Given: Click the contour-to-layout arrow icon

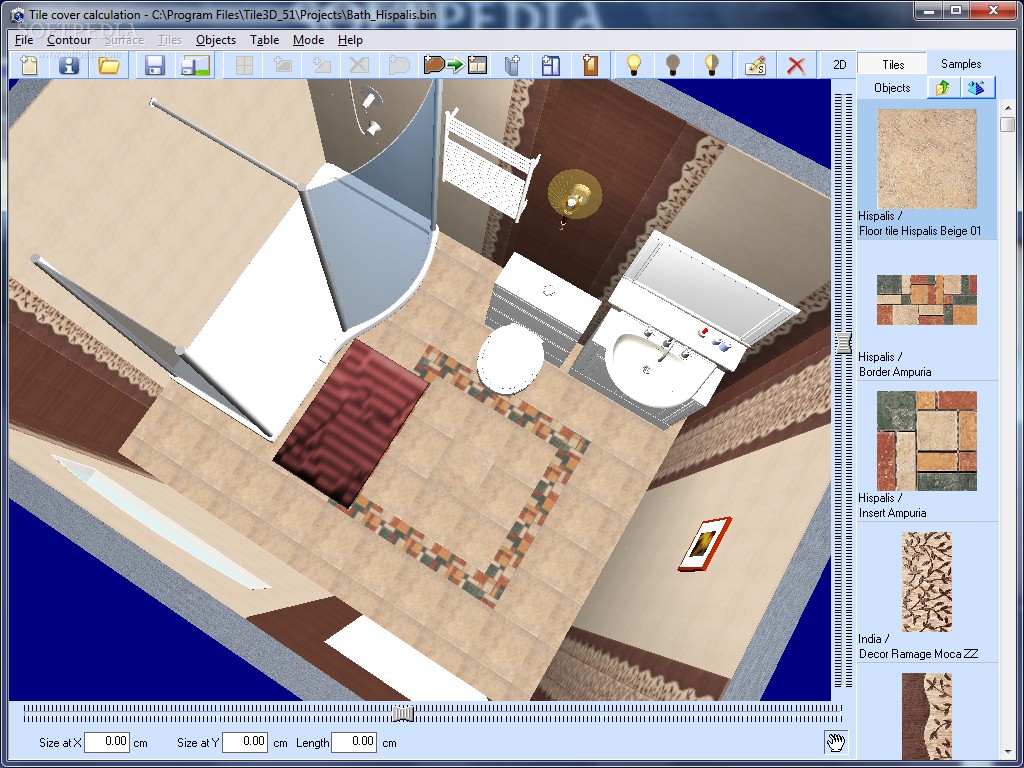Looking at the screenshot, I should point(455,65).
